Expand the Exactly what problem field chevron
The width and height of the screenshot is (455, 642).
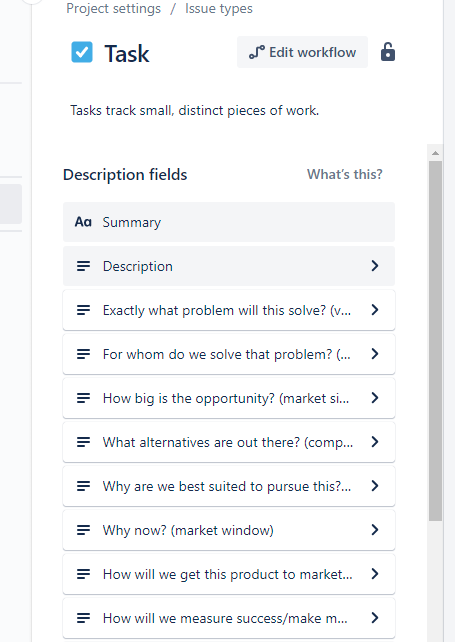click(x=375, y=310)
